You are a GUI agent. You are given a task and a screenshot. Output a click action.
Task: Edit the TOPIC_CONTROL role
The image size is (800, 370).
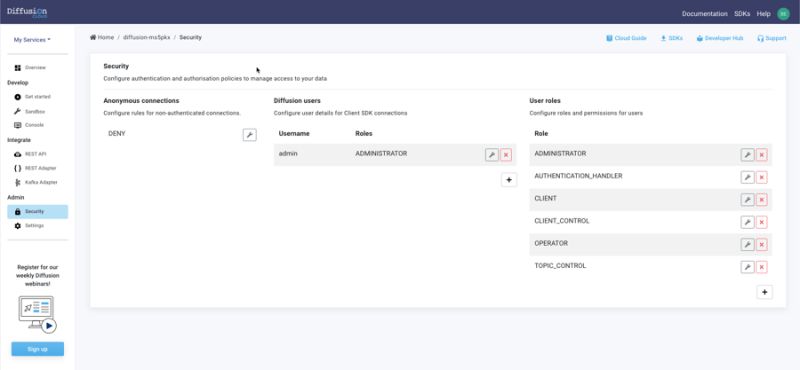coord(747,267)
